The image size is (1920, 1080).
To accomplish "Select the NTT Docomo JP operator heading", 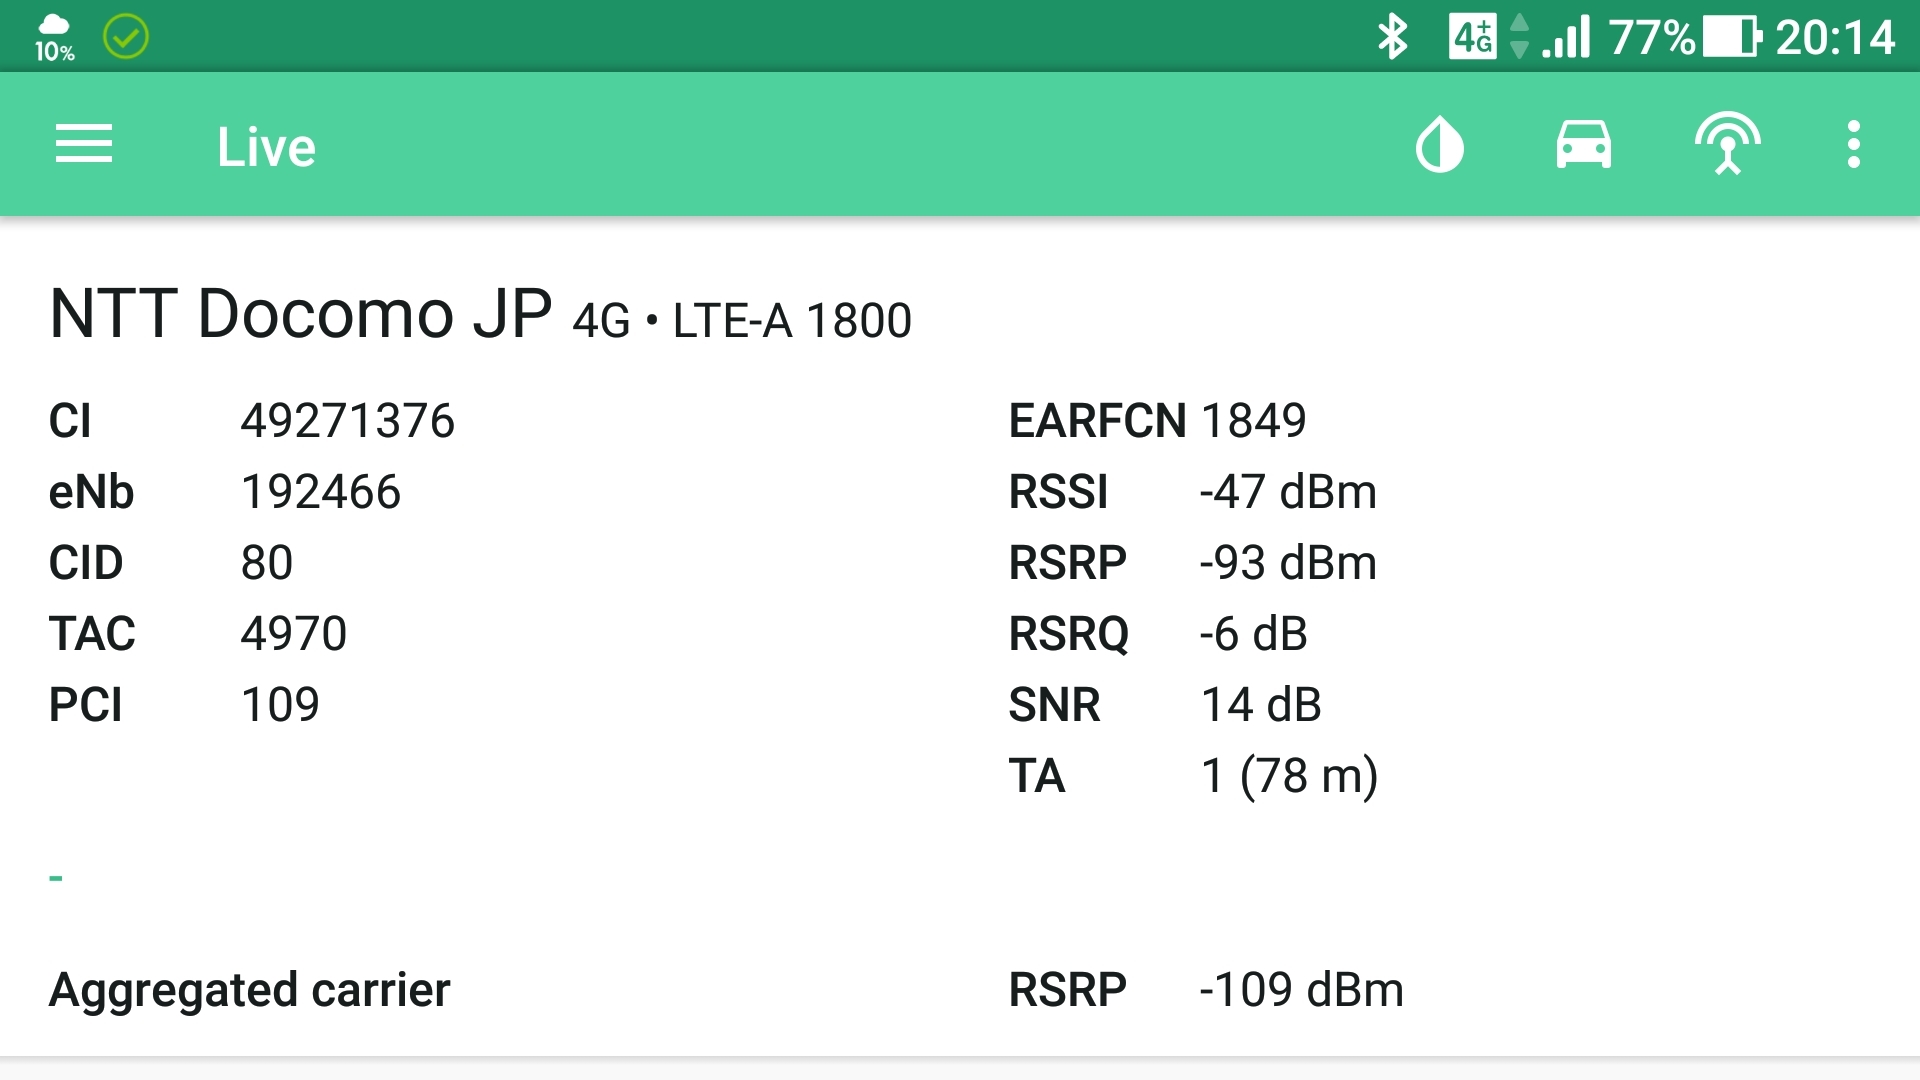I will [x=300, y=314].
